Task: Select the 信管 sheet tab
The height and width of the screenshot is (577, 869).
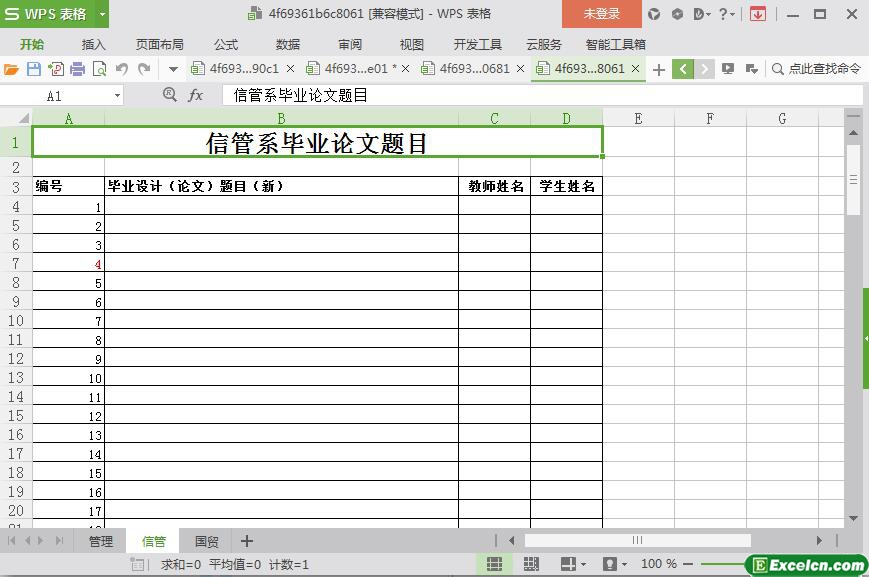Action: click(154, 542)
